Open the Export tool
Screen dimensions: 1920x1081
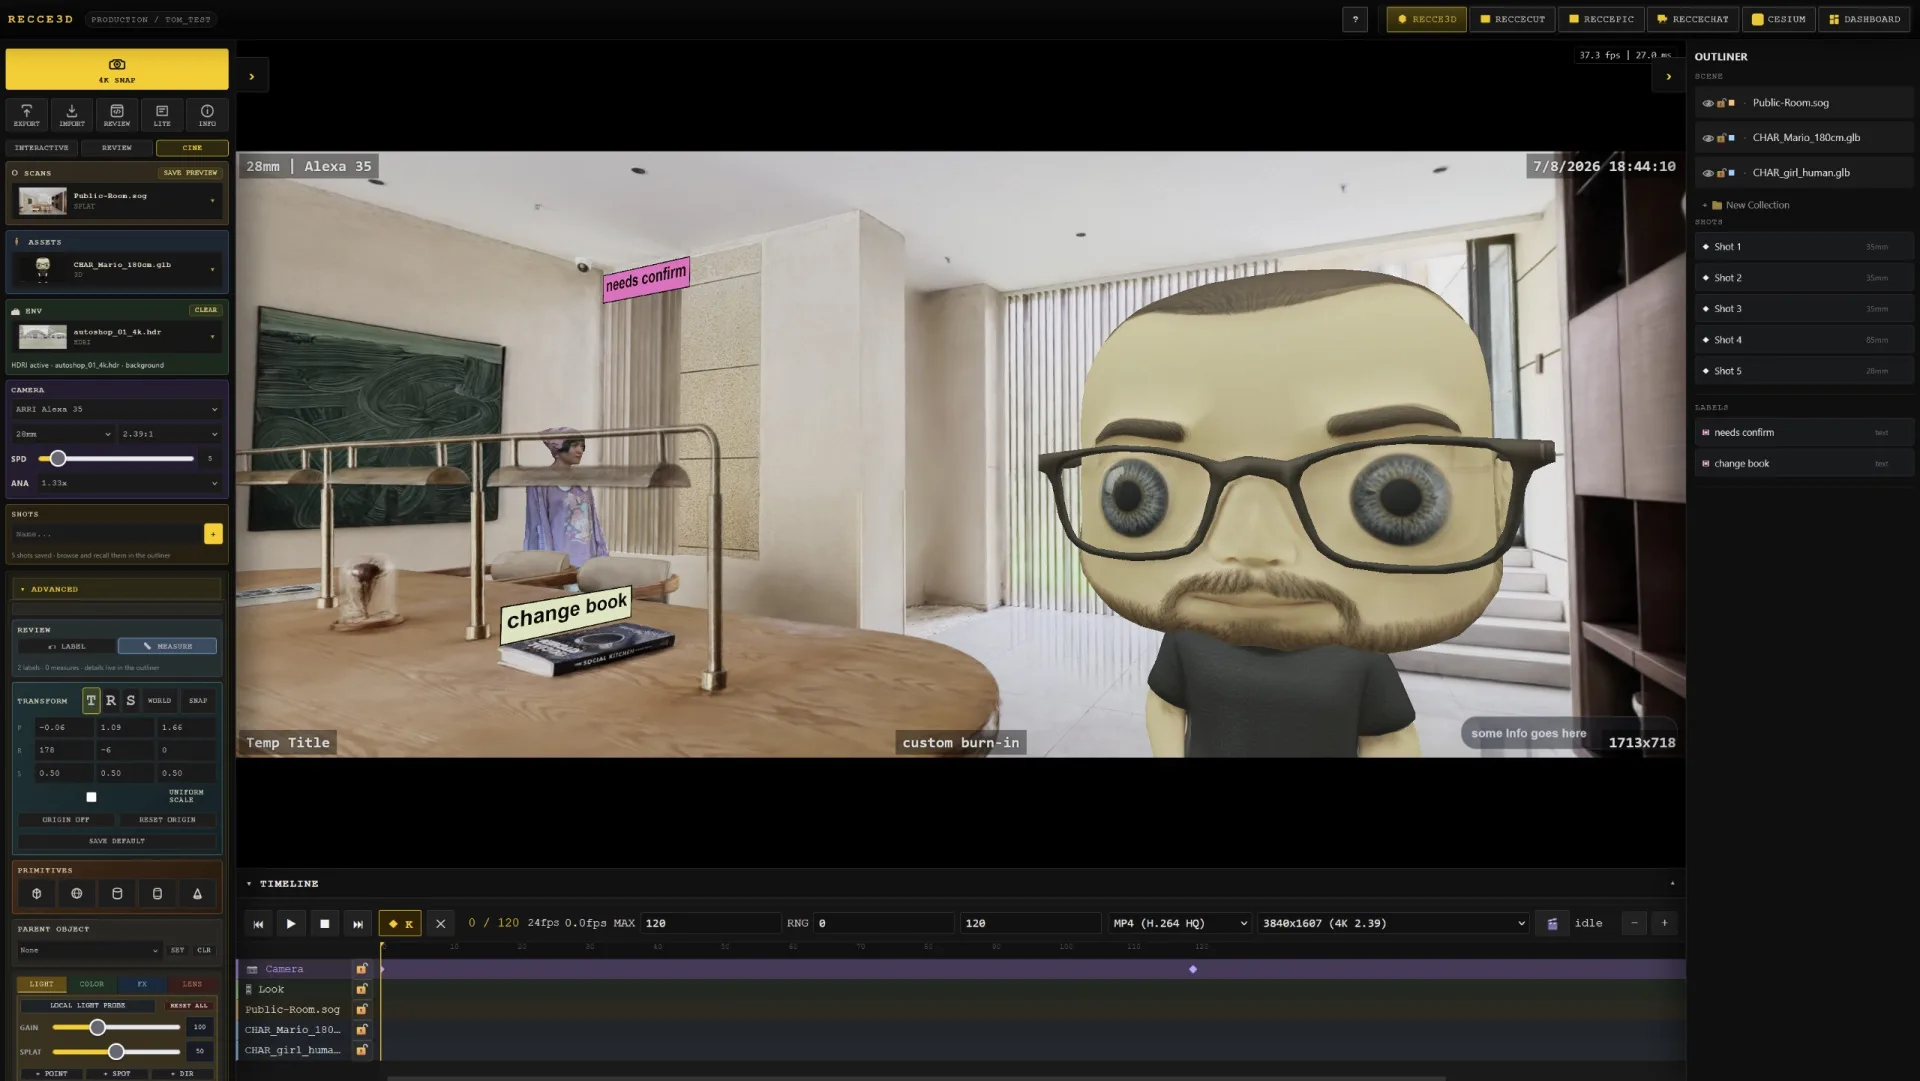click(27, 115)
